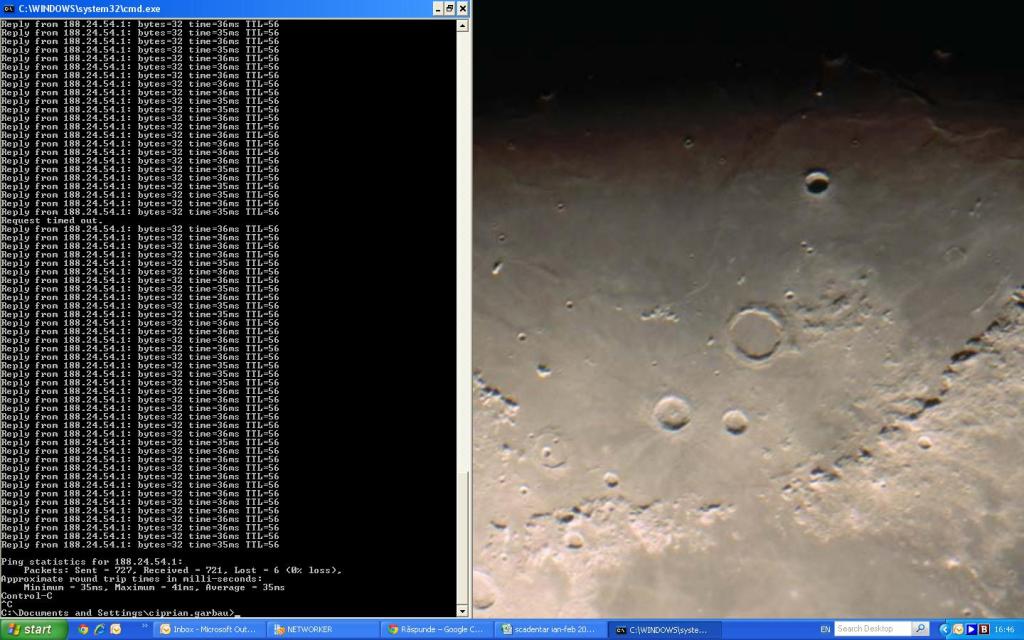Image resolution: width=1024 pixels, height=640 pixels.
Task: Click the cmd scrollbar down arrow
Action: pyautogui.click(x=463, y=610)
